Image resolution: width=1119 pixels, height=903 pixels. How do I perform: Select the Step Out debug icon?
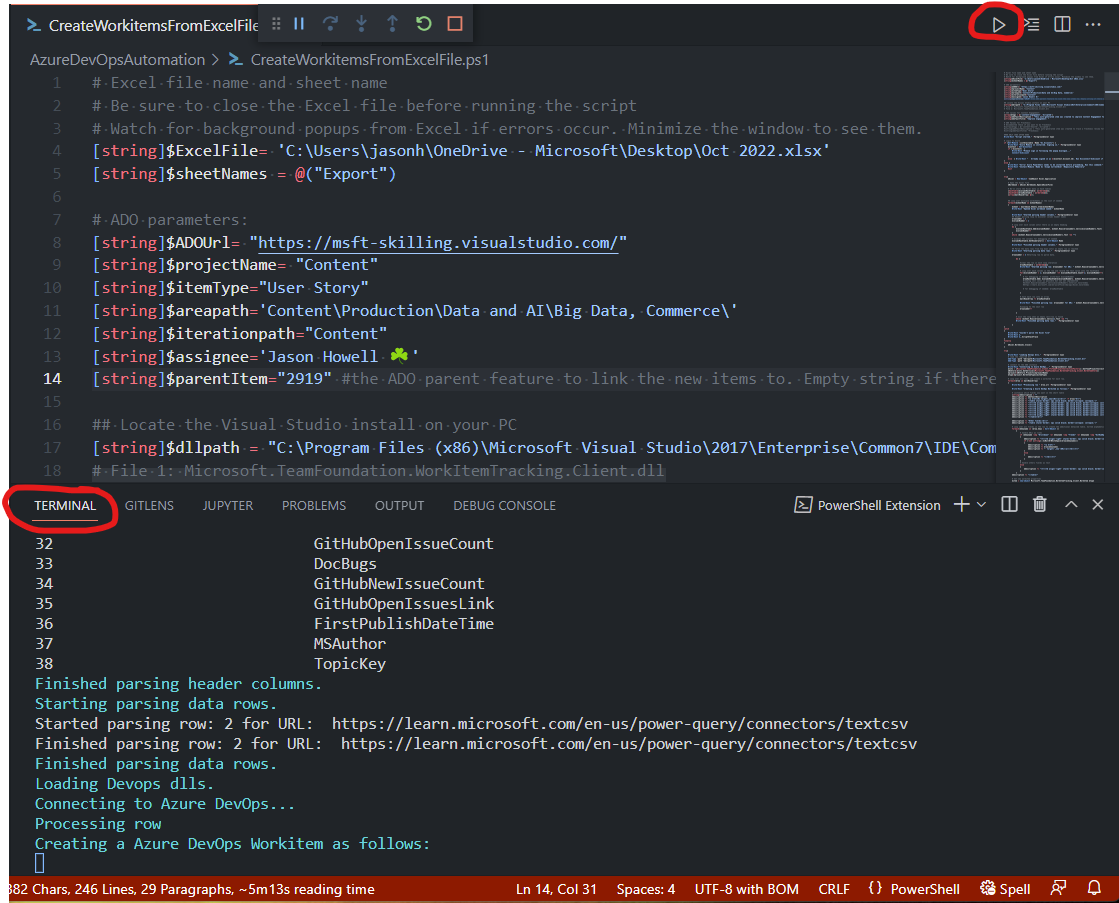tap(391, 23)
